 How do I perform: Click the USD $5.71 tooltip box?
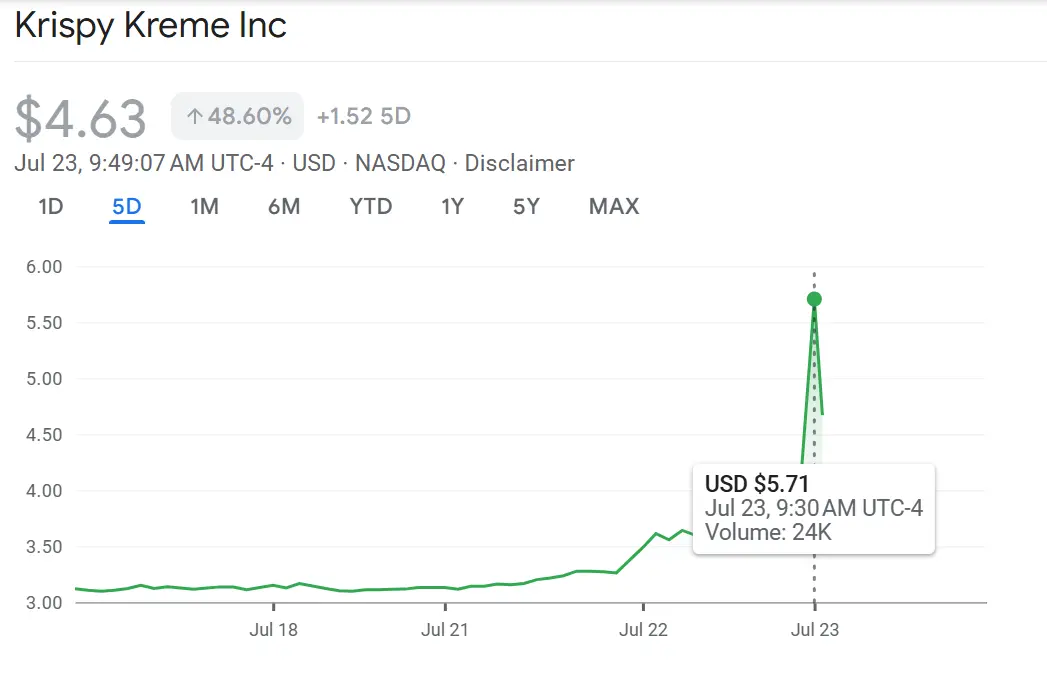click(x=813, y=508)
